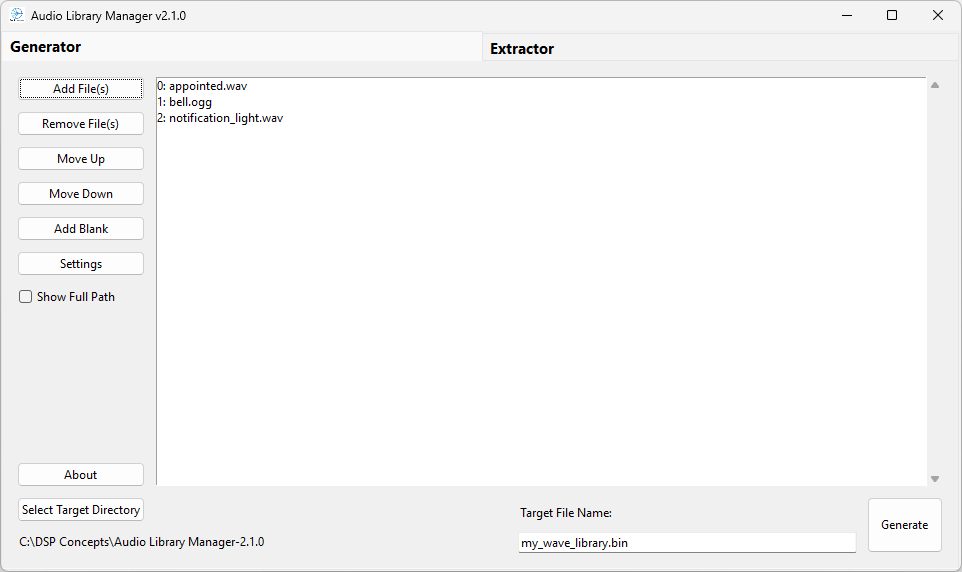This screenshot has width=962, height=572.
Task: Open the About dialog
Action: coord(81,475)
